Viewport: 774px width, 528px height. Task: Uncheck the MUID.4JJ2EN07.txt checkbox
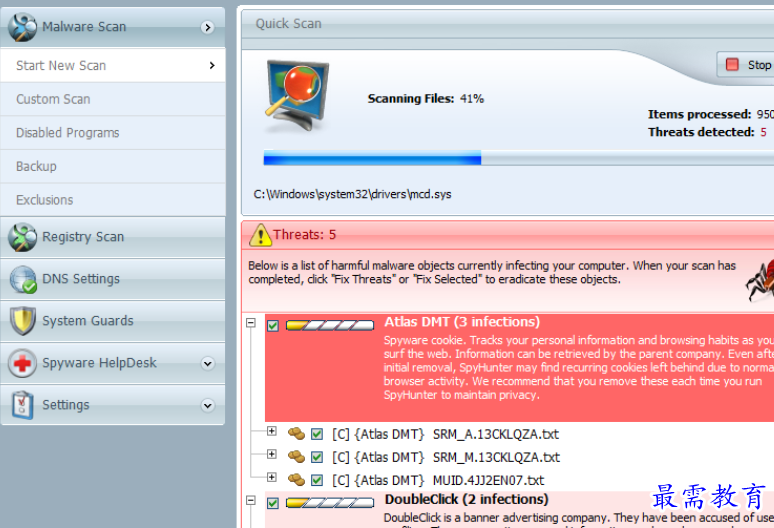[317, 480]
